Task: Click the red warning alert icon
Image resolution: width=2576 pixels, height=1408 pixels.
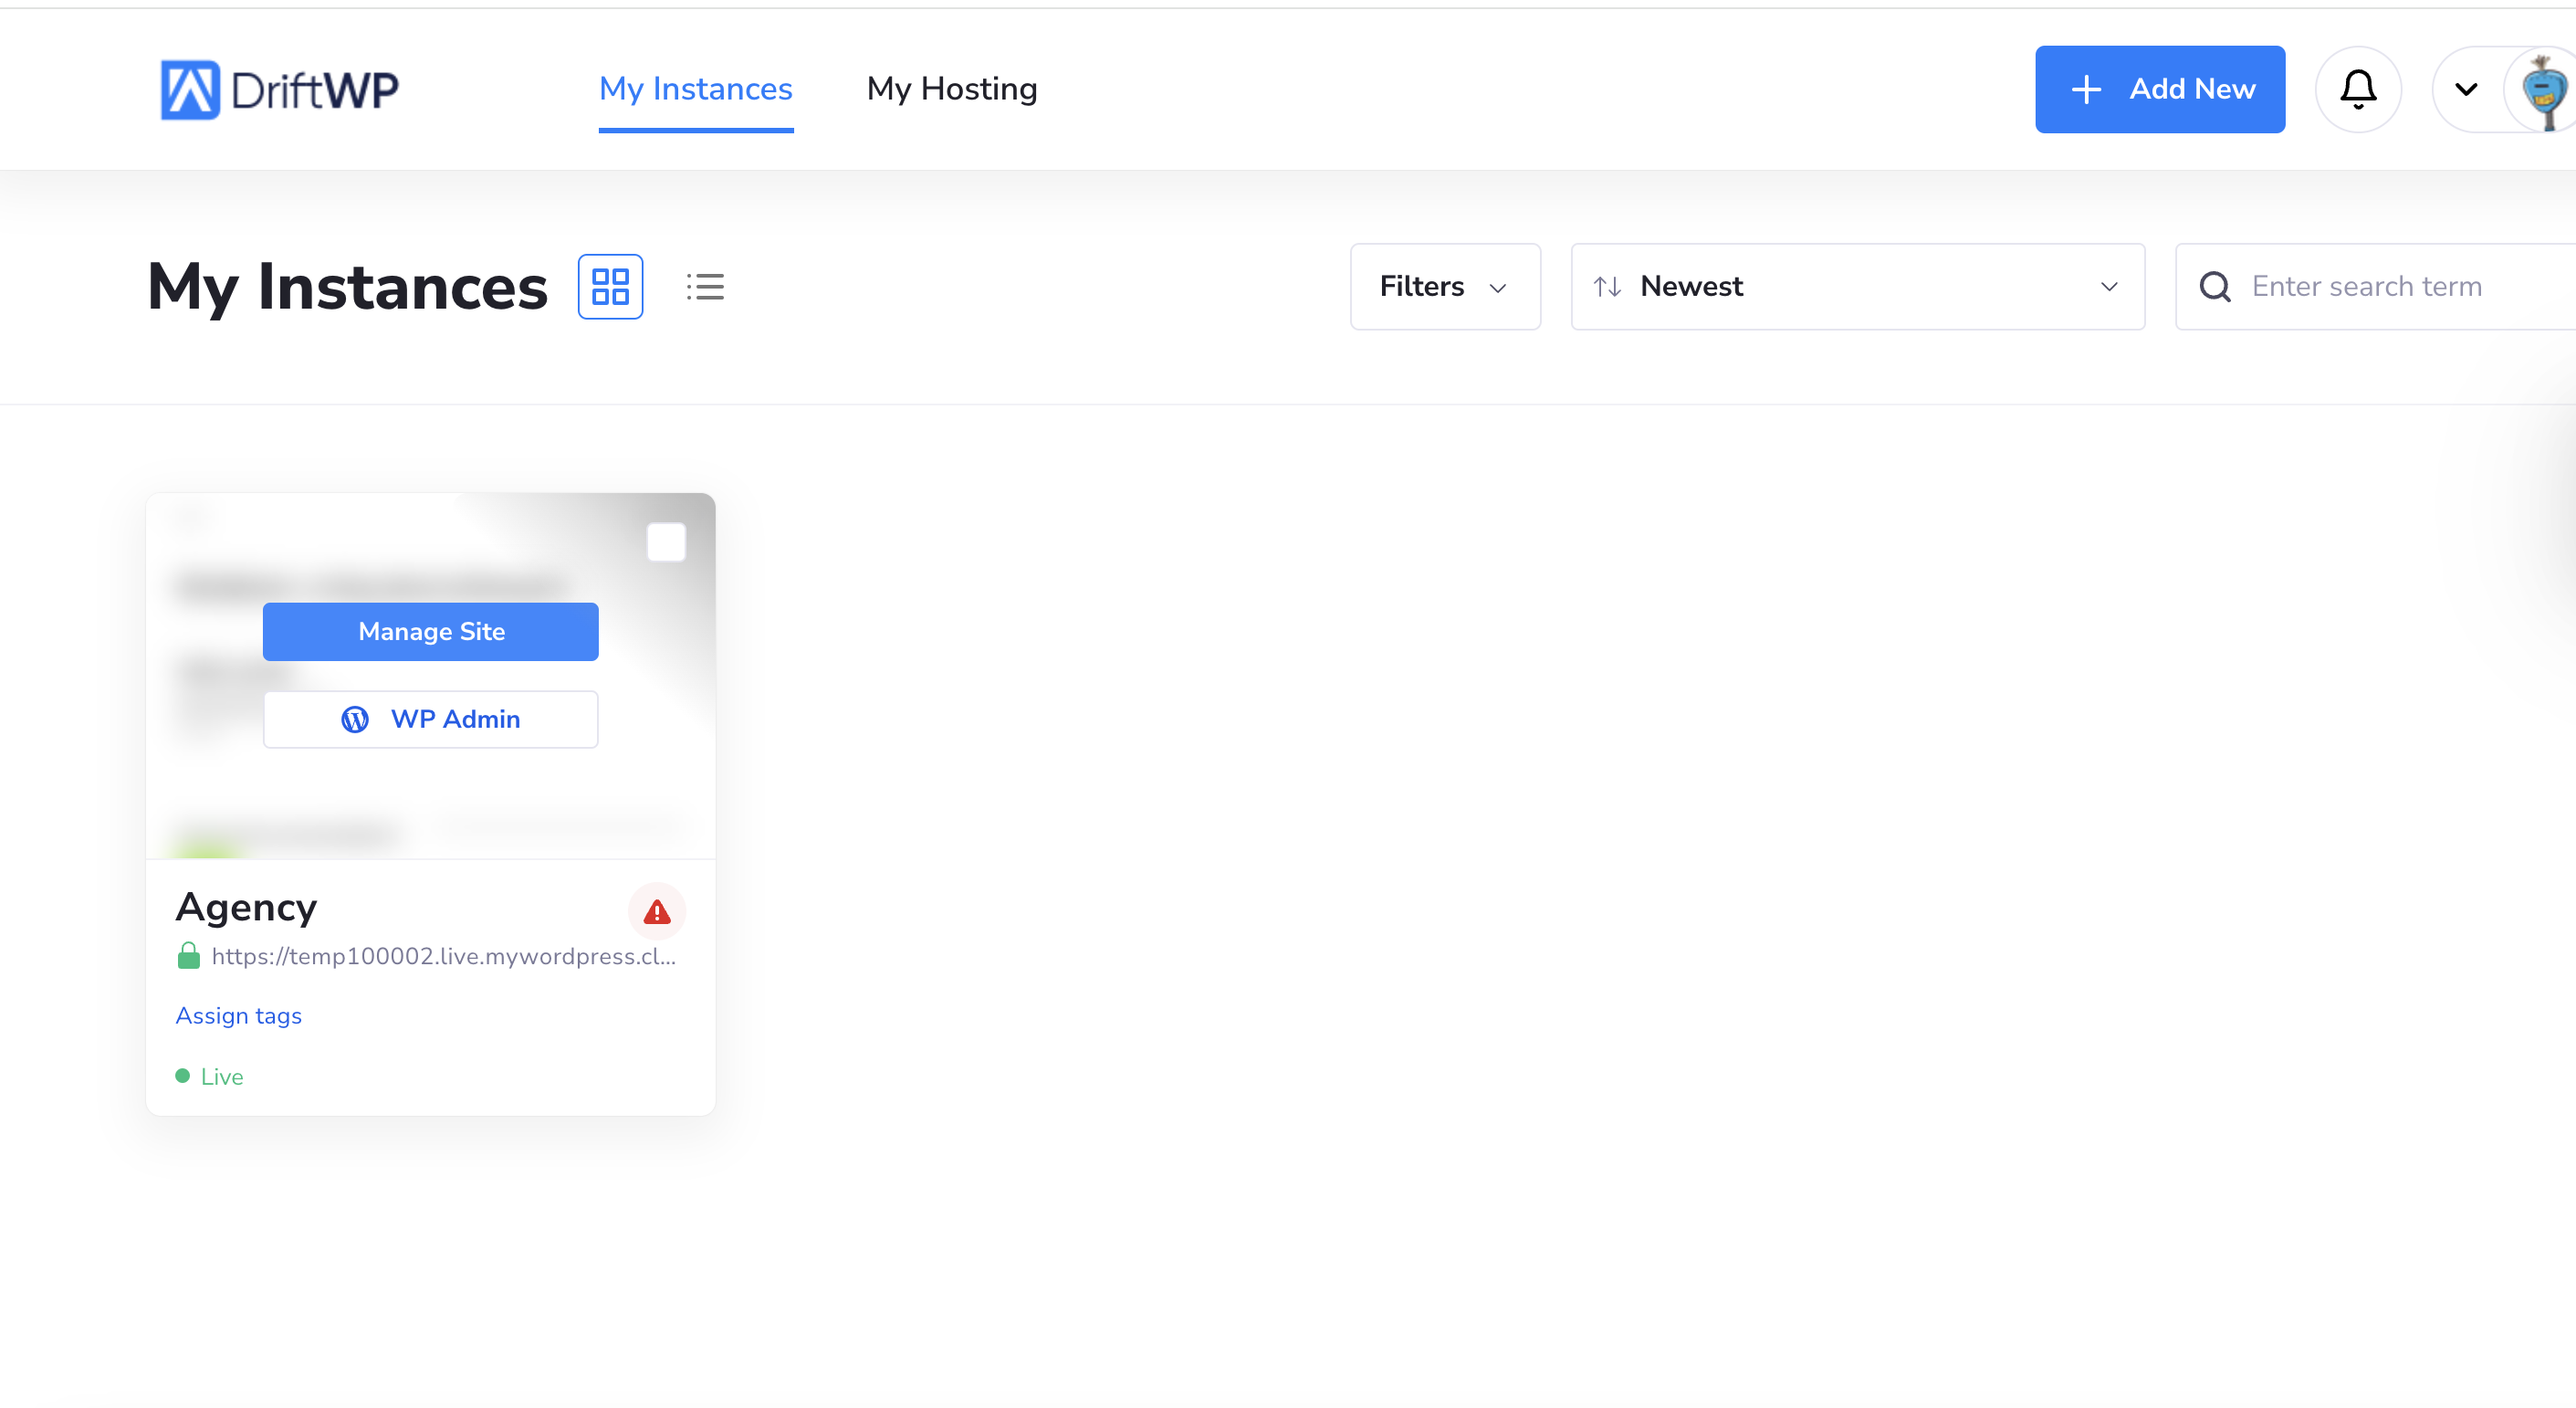Action: pyautogui.click(x=657, y=911)
